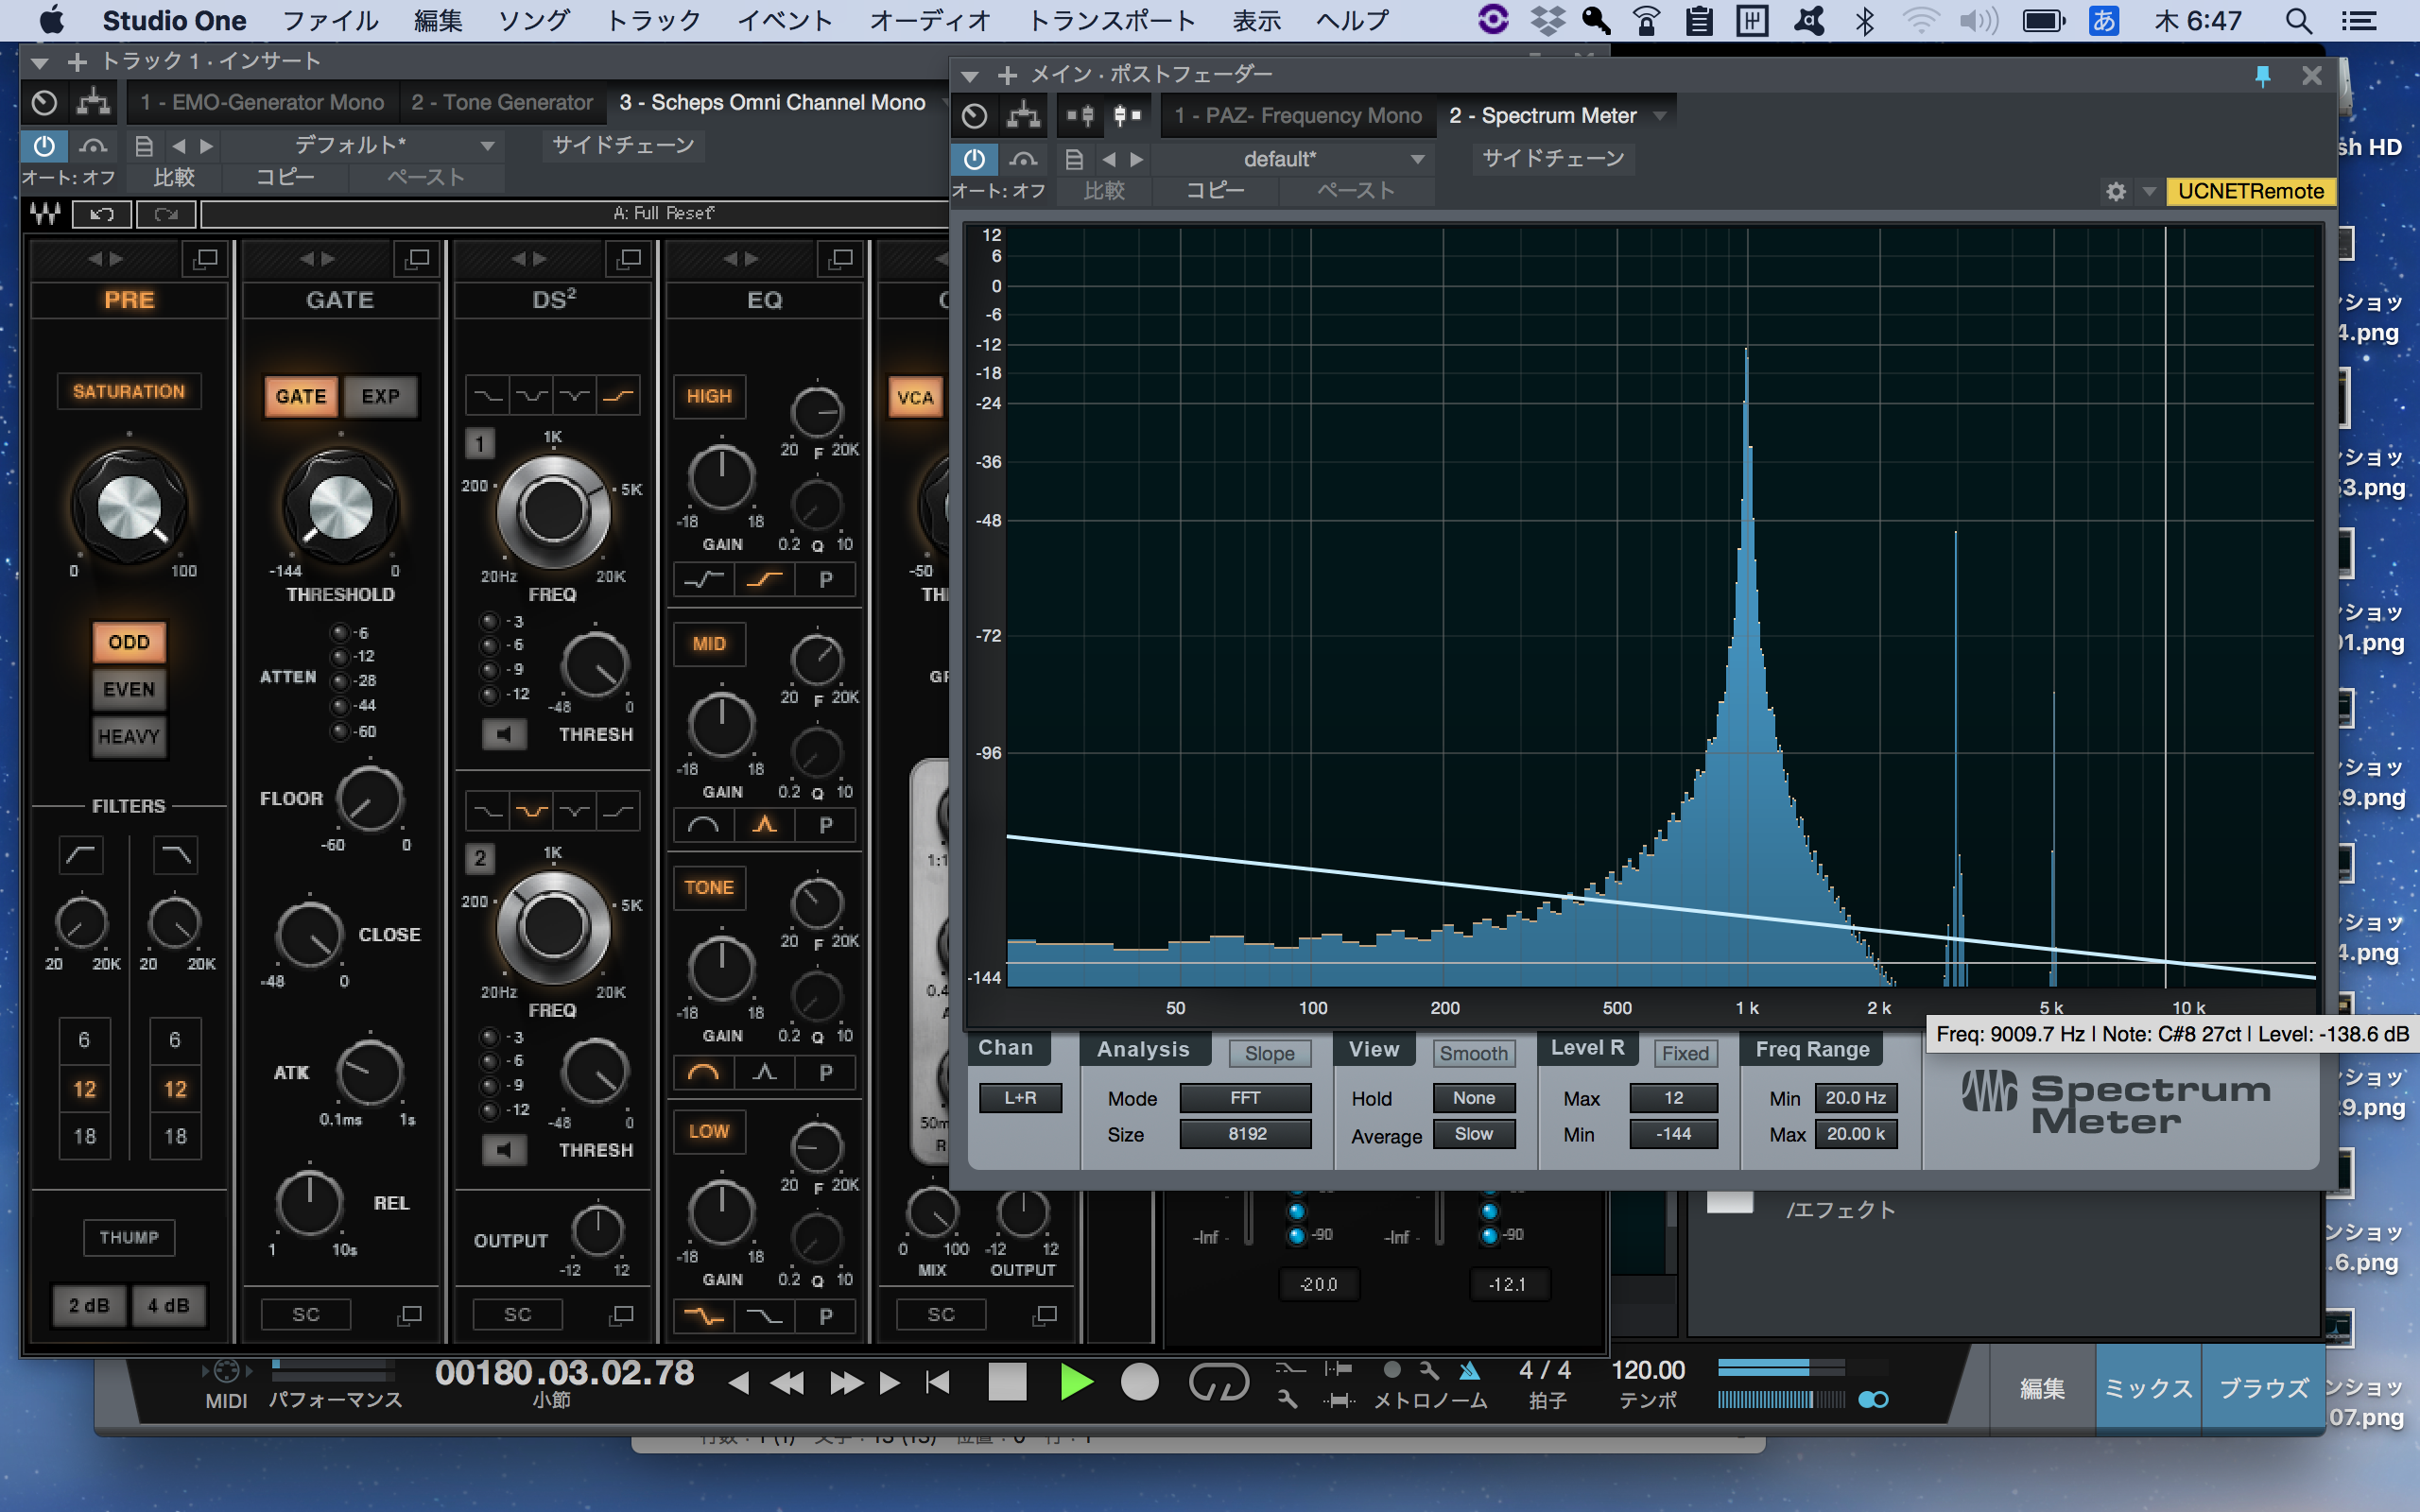Open the トランスポート menu
This screenshot has width=2420, height=1512.
(1111, 20)
